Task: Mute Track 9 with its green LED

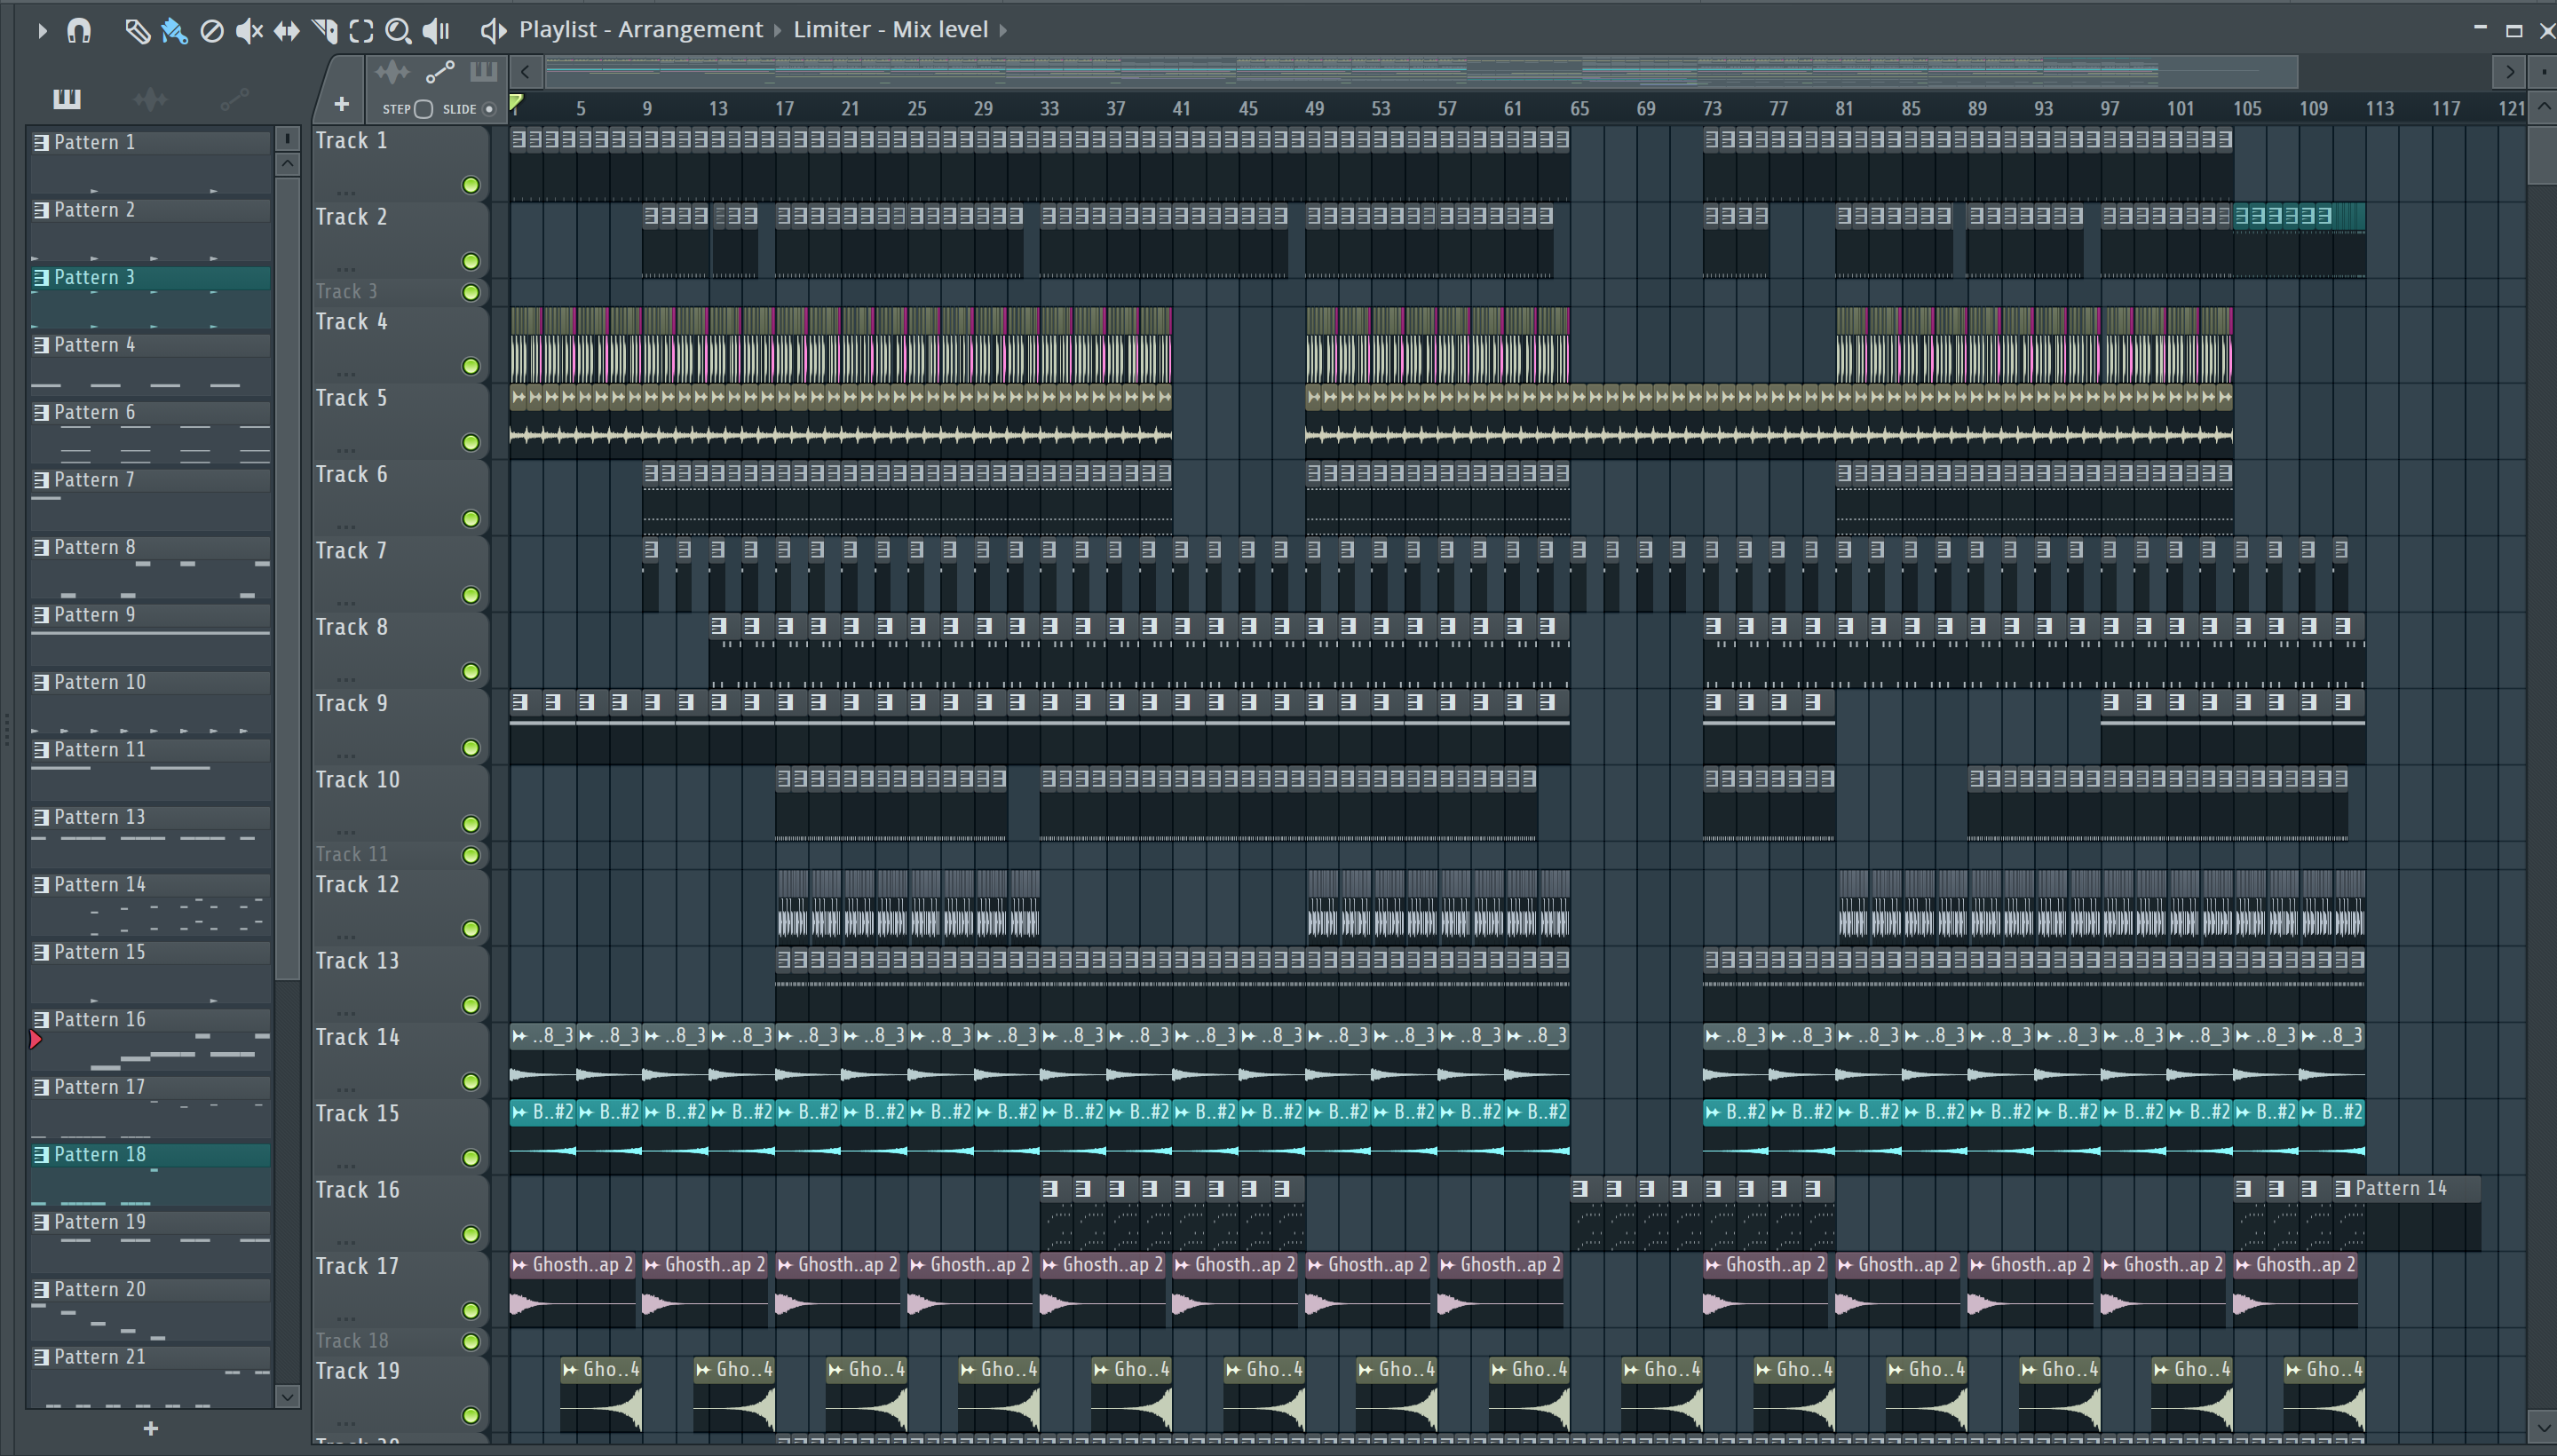Action: [x=471, y=748]
